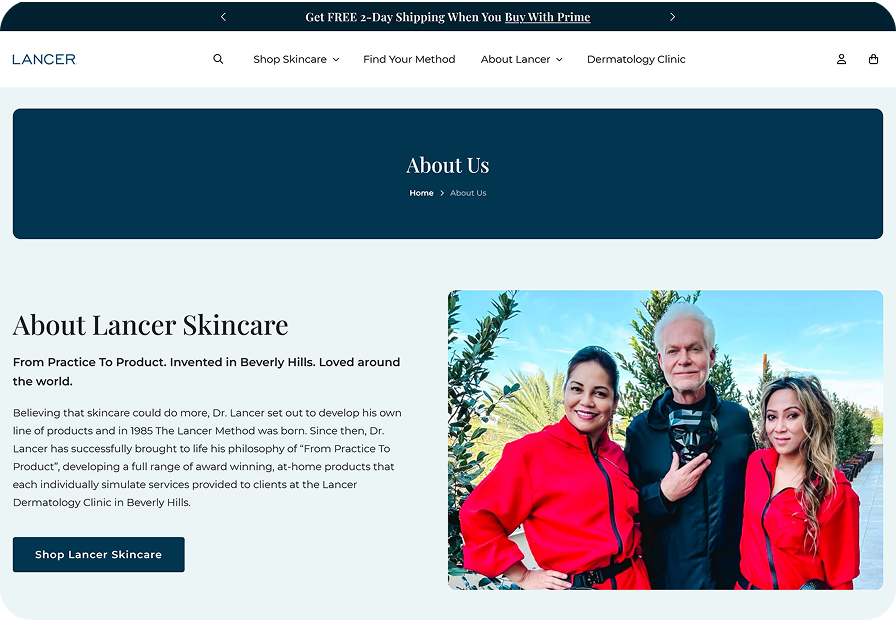The height and width of the screenshot is (620, 896).
Task: Open Shop Skincare menu
Action: [x=290, y=59]
